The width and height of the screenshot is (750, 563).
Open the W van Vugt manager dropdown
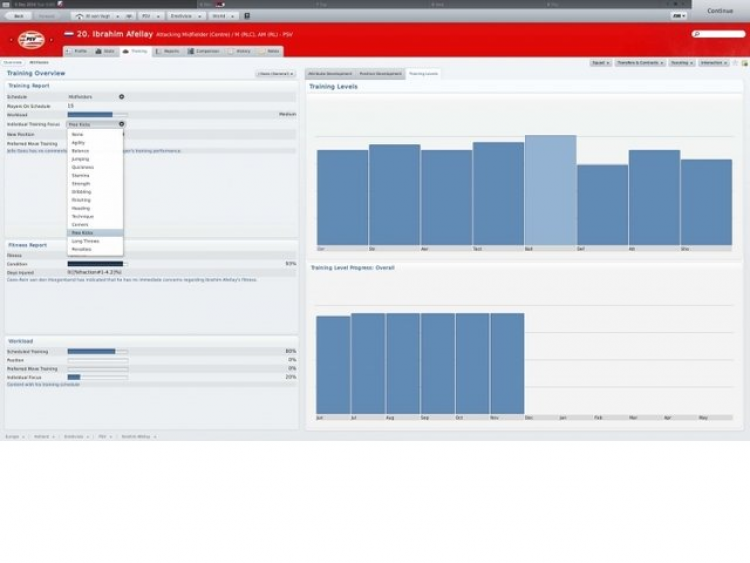point(98,16)
